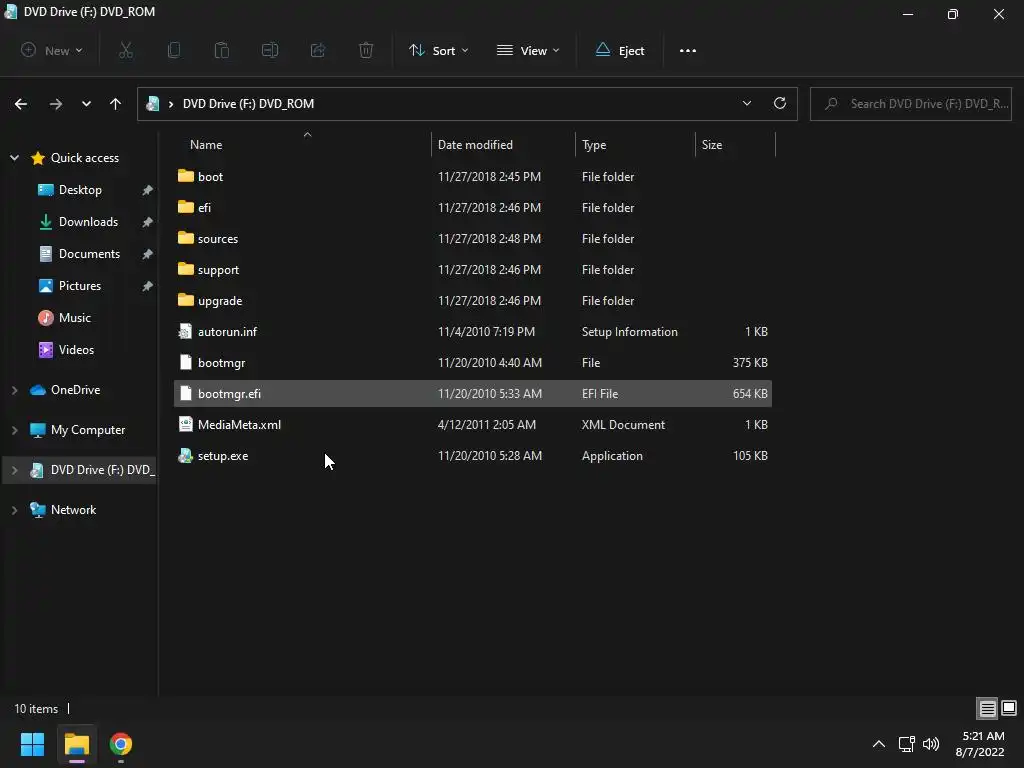Eject the DVD drive
The width and height of the screenshot is (1024, 768).
[620, 50]
